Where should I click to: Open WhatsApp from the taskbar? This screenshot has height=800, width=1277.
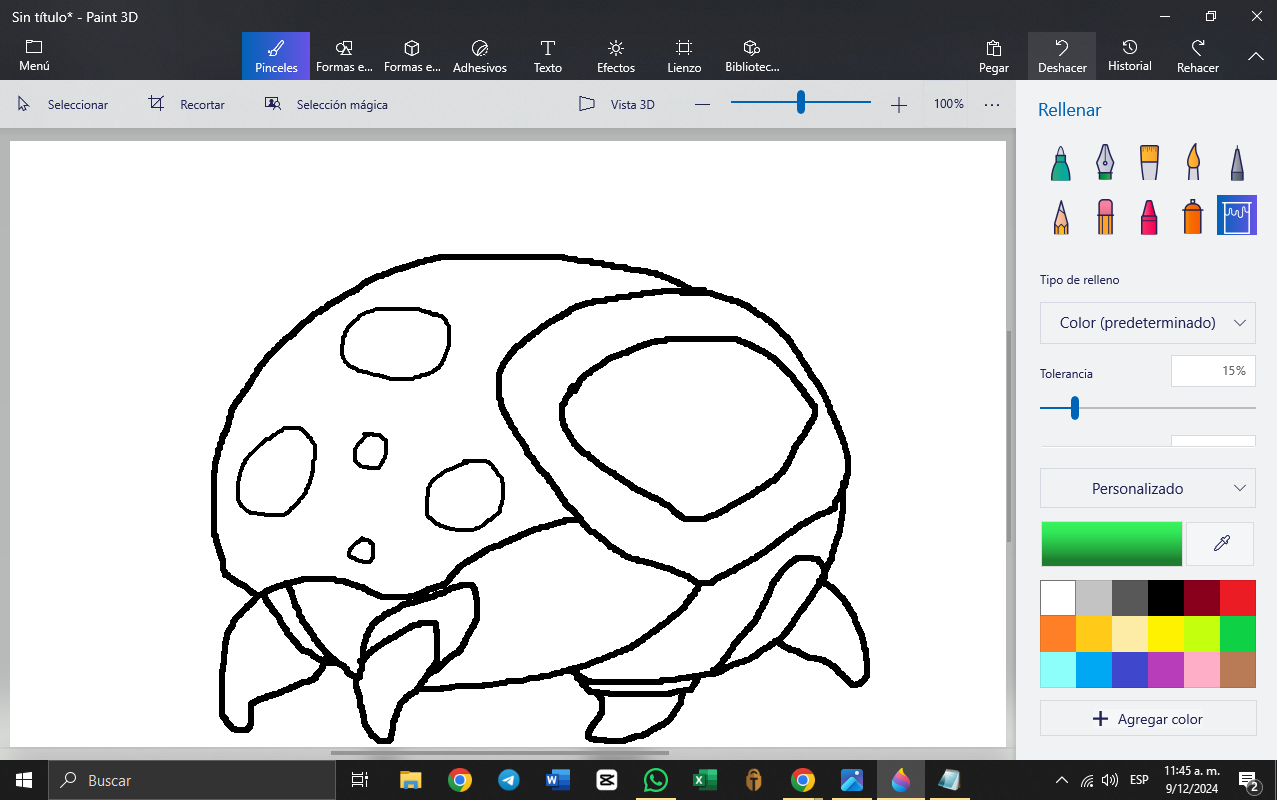pyautogui.click(x=655, y=780)
